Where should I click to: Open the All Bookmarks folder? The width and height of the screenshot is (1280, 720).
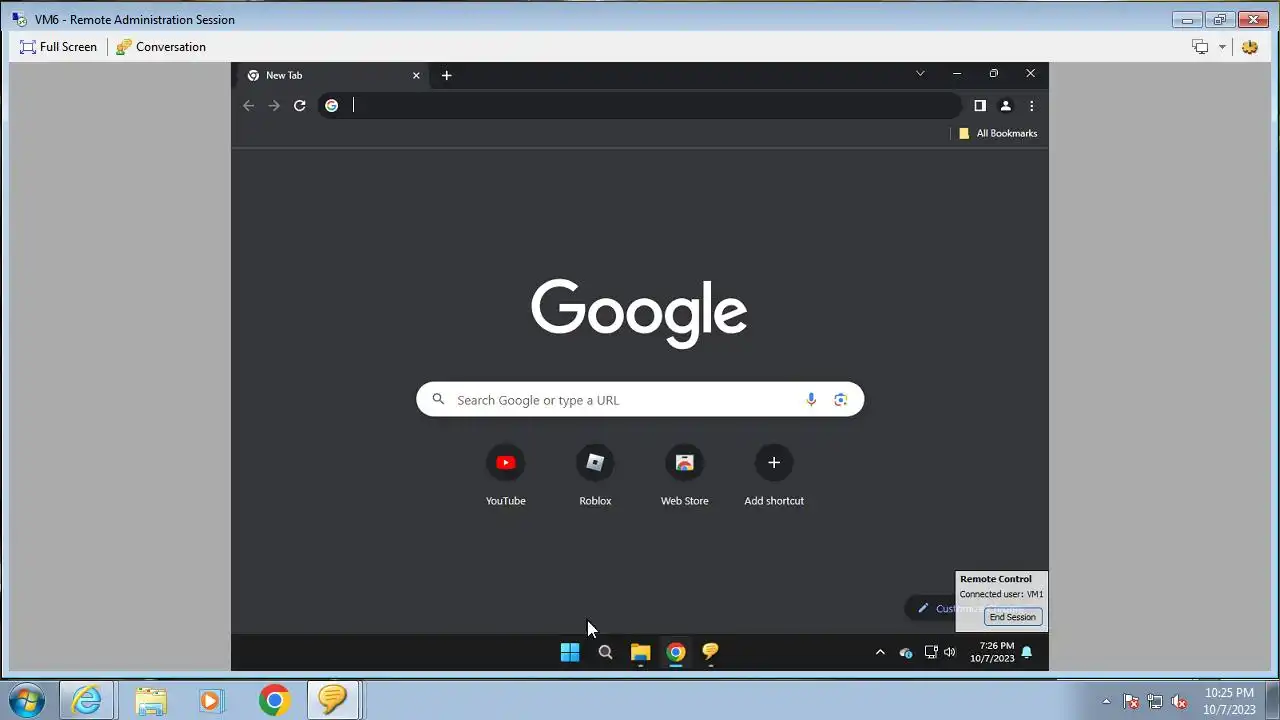click(x=998, y=133)
